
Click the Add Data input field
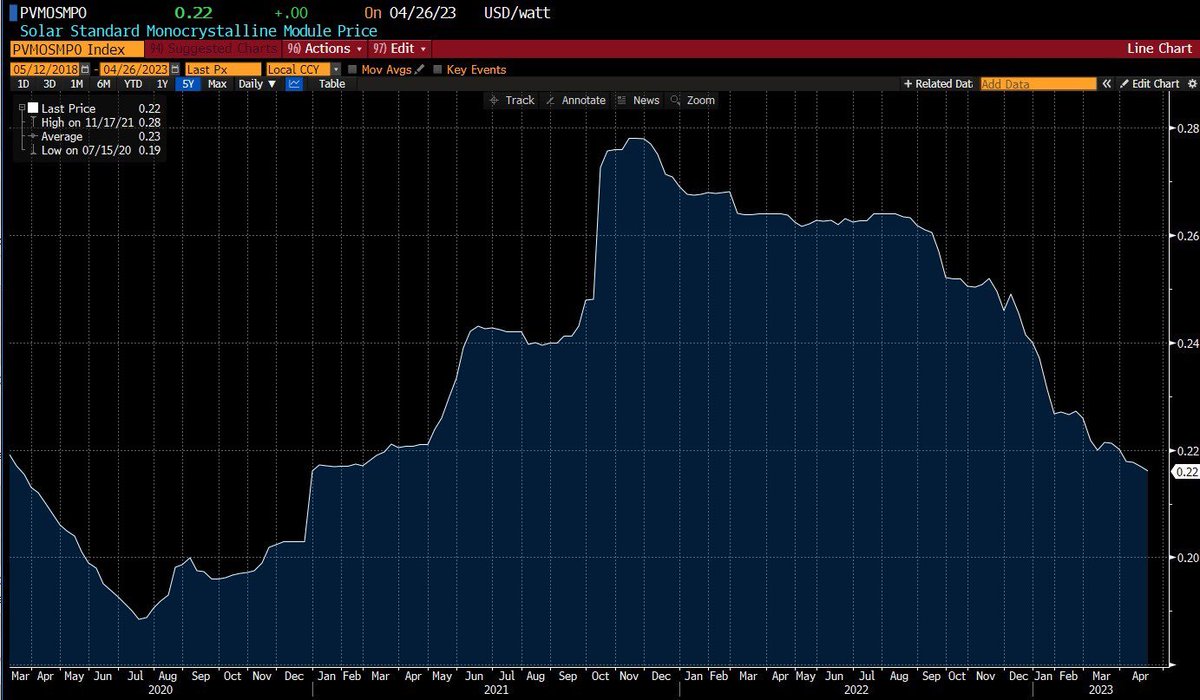pyautogui.click(x=1038, y=84)
